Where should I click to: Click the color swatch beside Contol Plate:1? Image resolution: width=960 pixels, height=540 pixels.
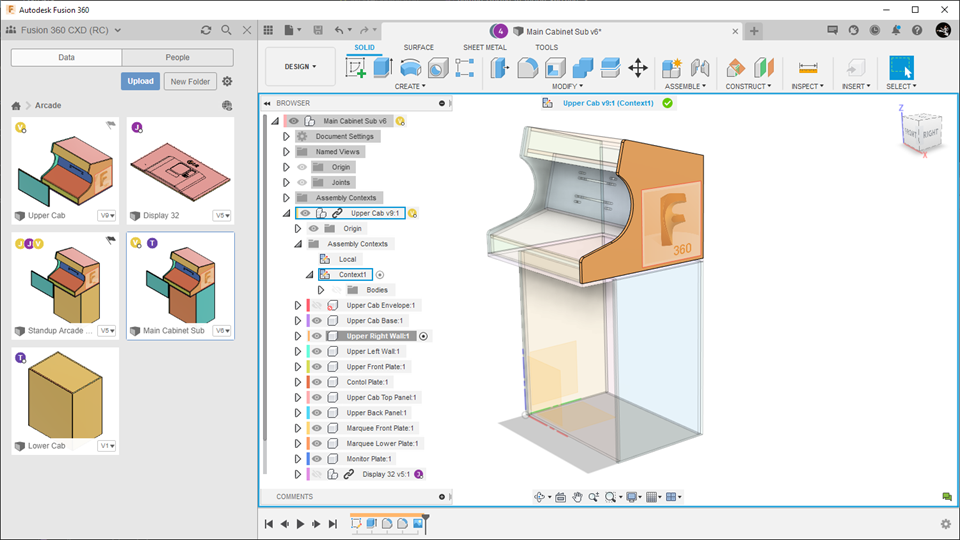[307, 382]
